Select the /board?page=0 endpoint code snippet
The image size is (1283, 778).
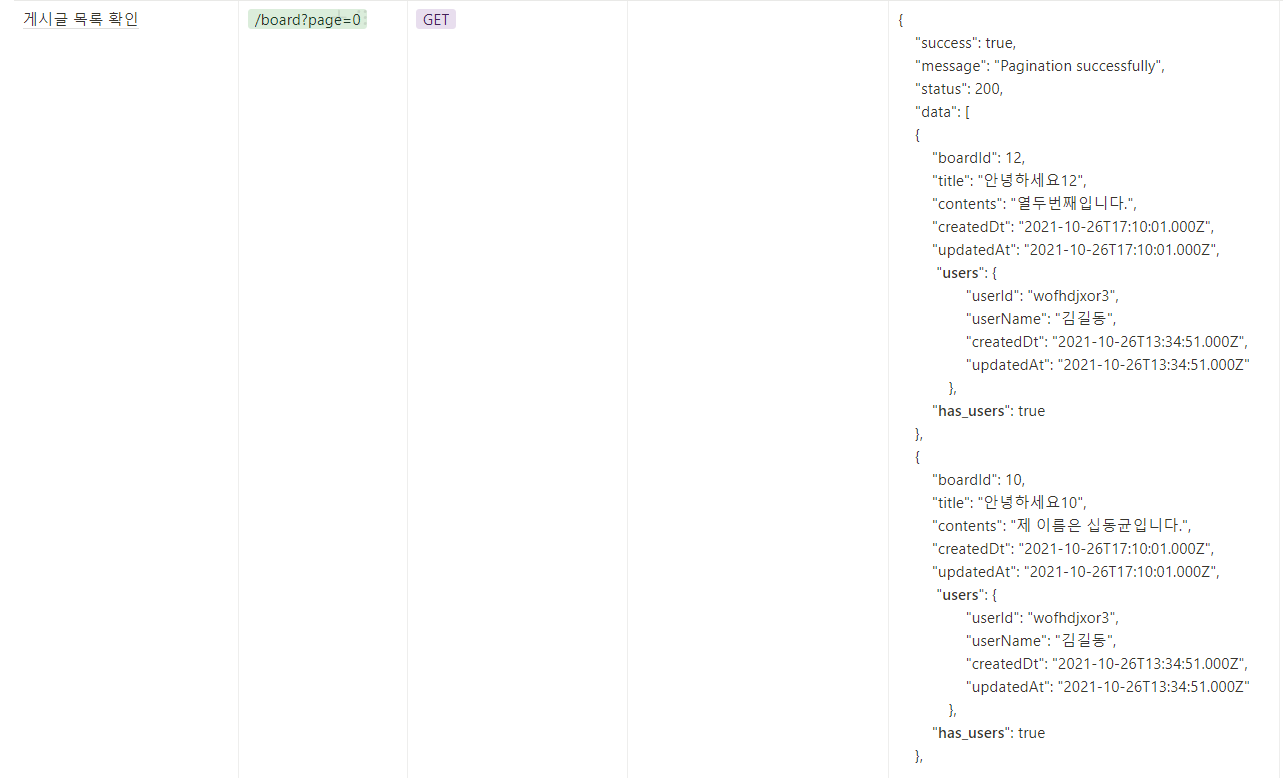[306, 18]
